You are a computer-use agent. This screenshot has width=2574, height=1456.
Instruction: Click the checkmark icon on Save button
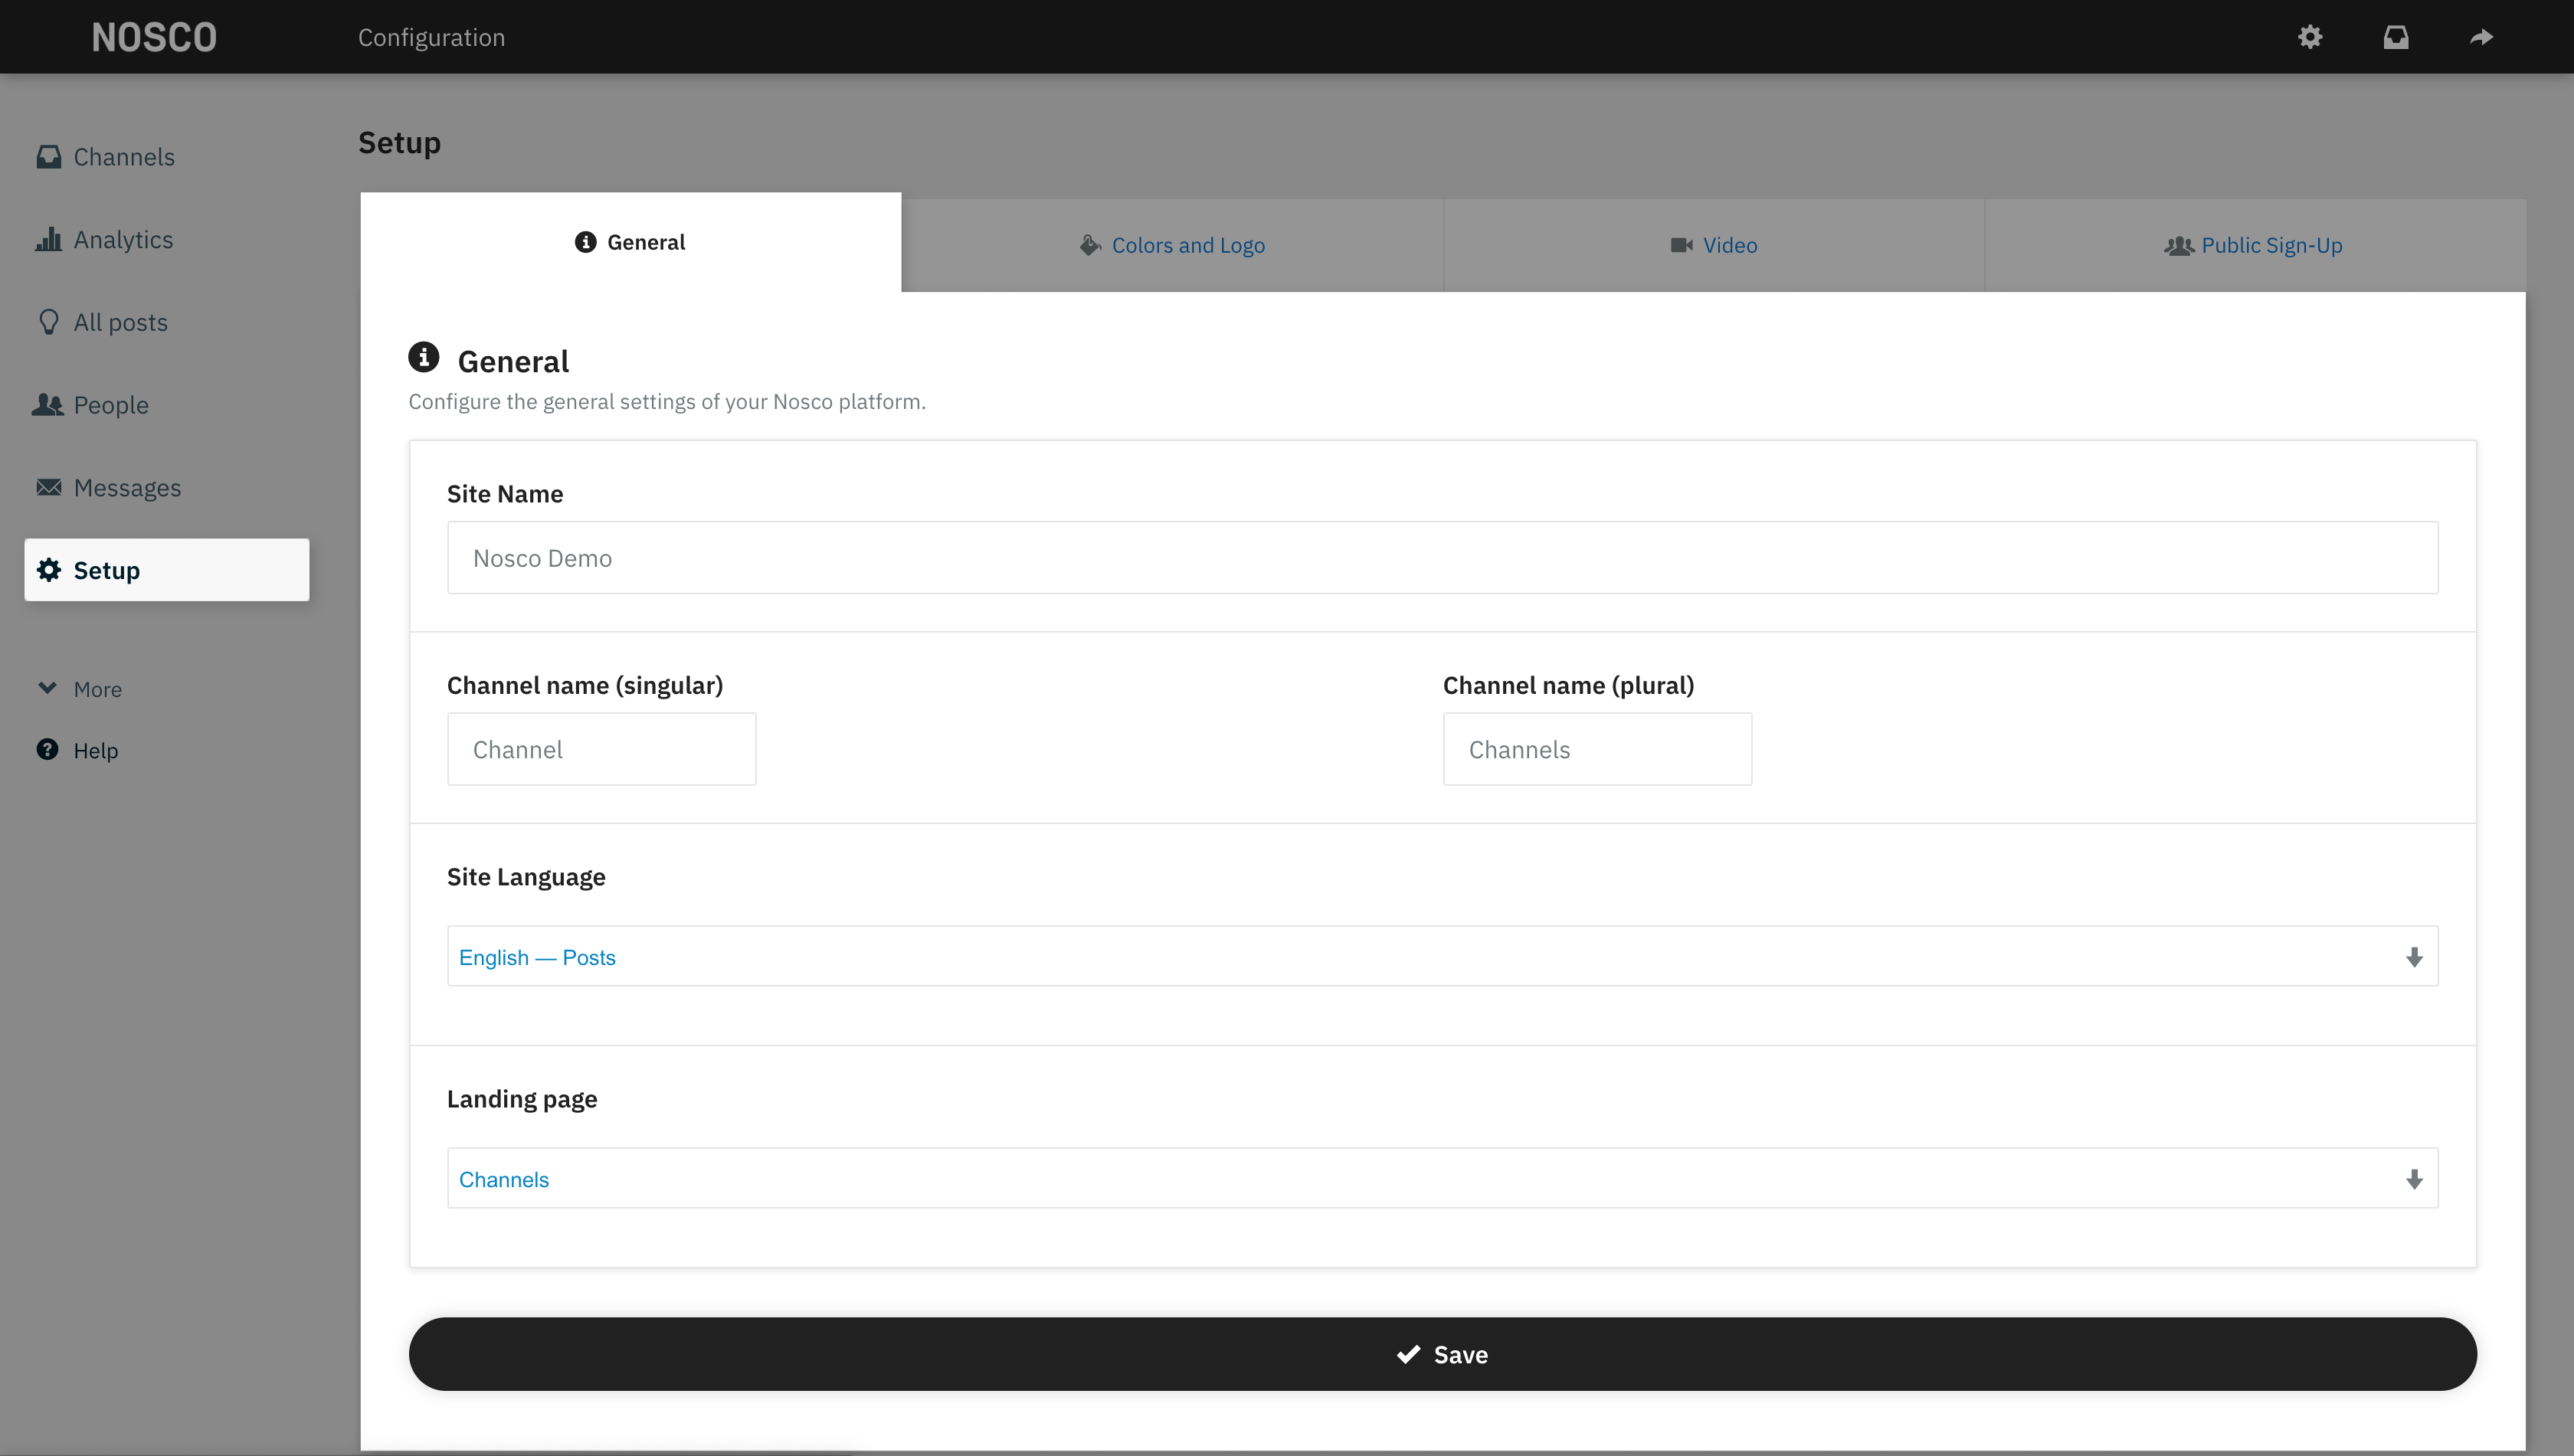pyautogui.click(x=1408, y=1354)
